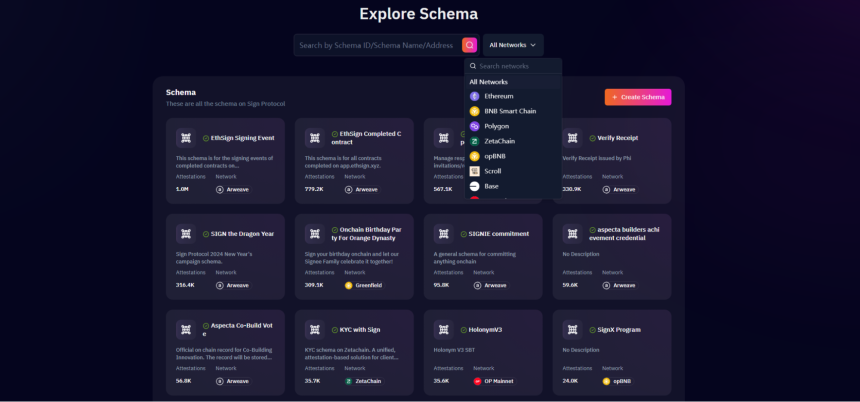
Task: Open the SignX Program schema title
Action: pos(619,330)
